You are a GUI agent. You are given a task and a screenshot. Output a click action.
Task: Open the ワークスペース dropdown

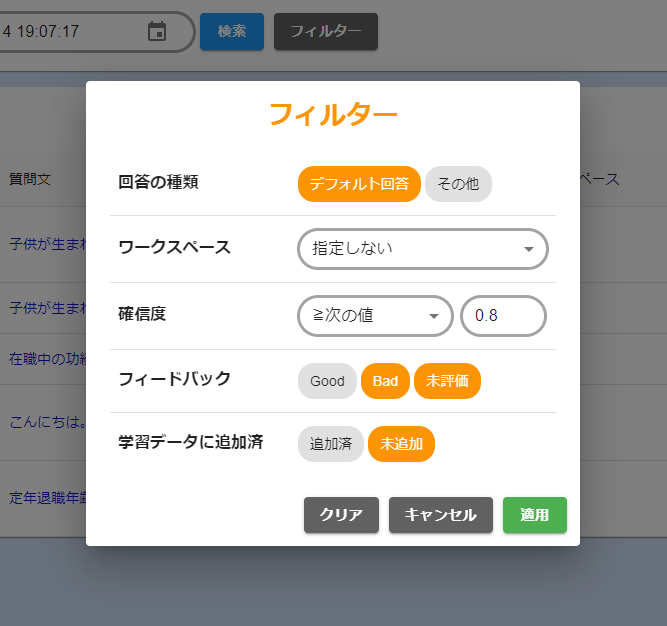click(x=410, y=249)
